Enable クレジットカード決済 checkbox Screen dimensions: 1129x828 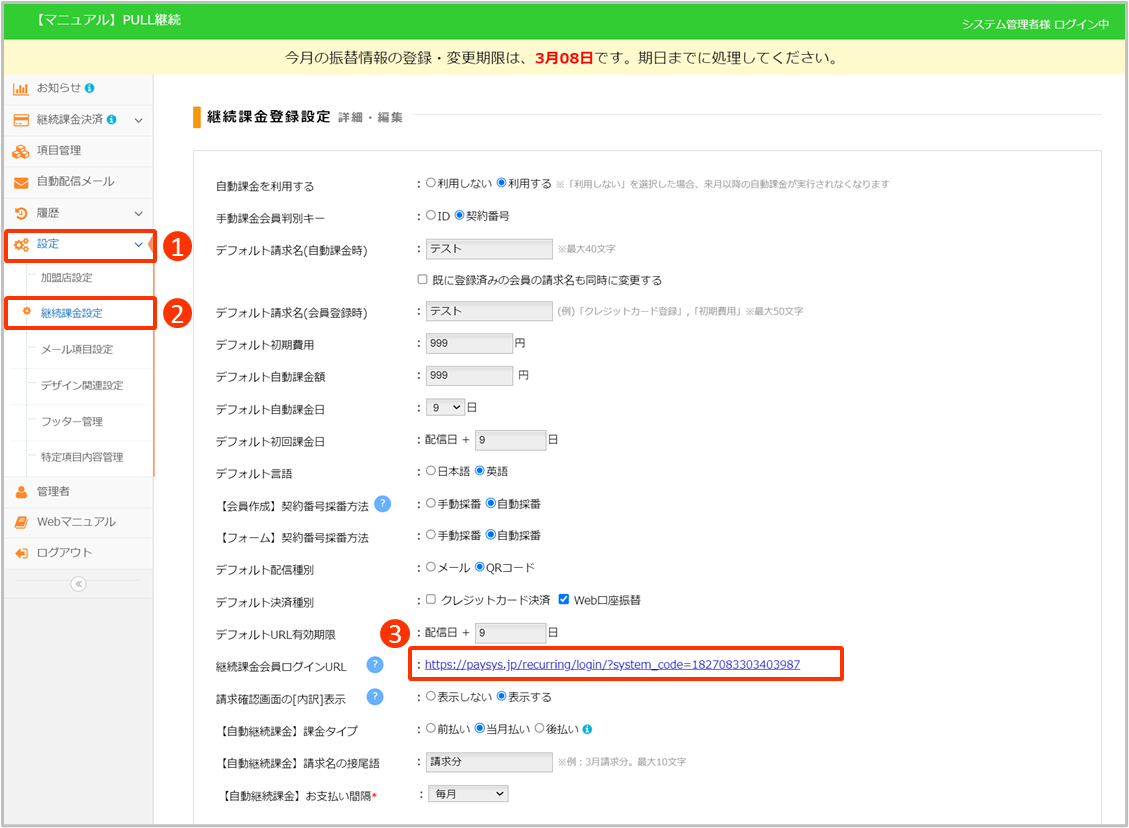431,600
